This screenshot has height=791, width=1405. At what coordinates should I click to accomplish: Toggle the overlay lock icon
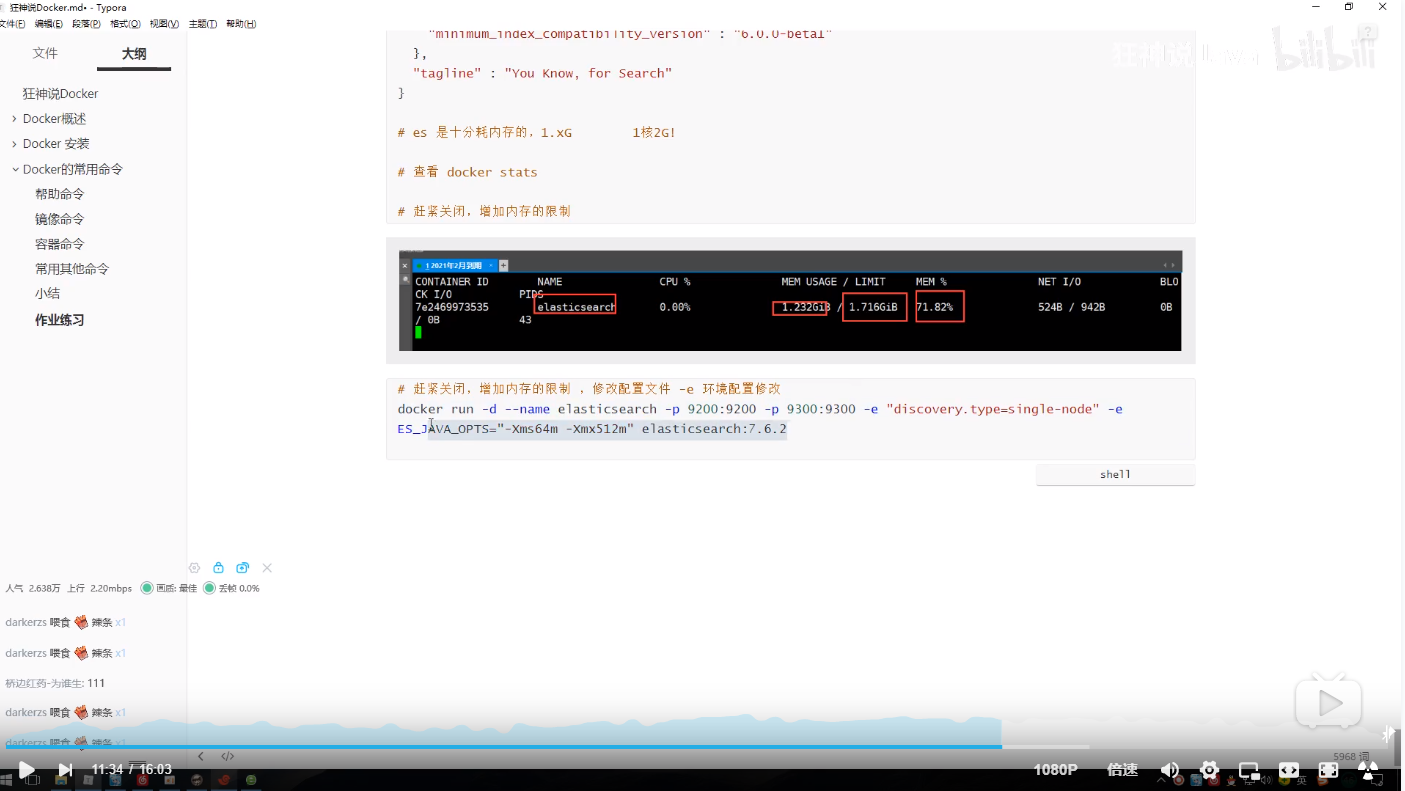(219, 568)
